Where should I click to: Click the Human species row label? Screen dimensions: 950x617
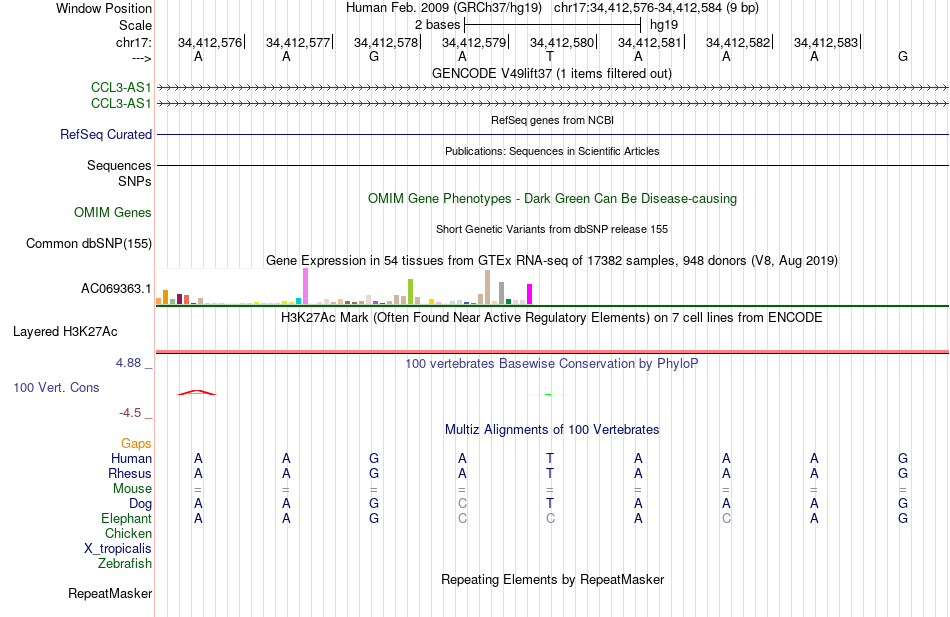click(x=131, y=458)
